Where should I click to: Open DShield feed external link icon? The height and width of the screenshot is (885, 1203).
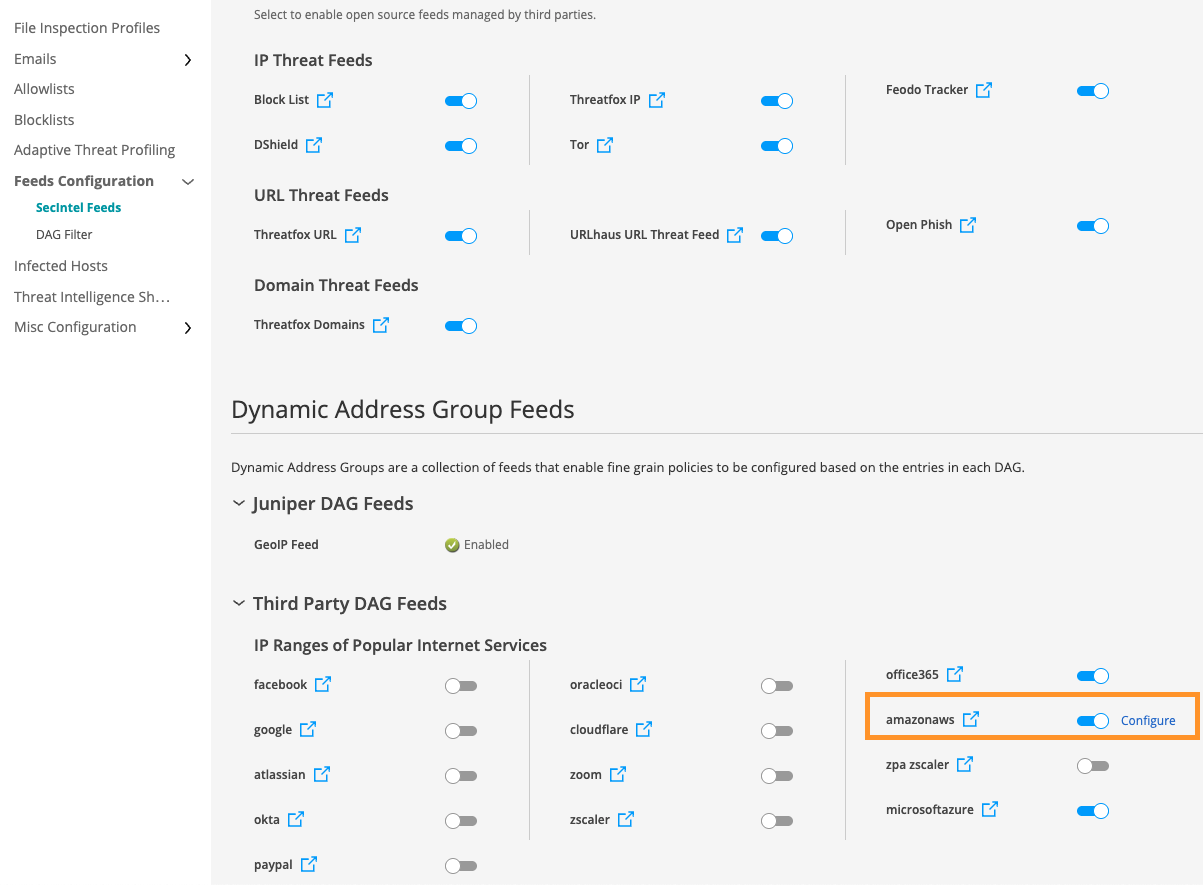tap(314, 145)
